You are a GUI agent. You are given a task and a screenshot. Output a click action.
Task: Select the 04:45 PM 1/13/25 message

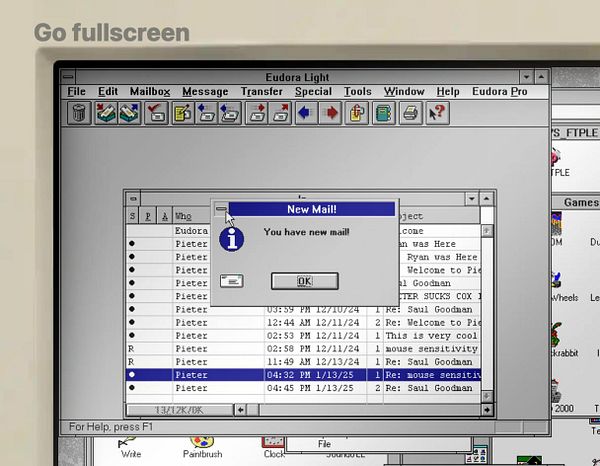pos(303,388)
